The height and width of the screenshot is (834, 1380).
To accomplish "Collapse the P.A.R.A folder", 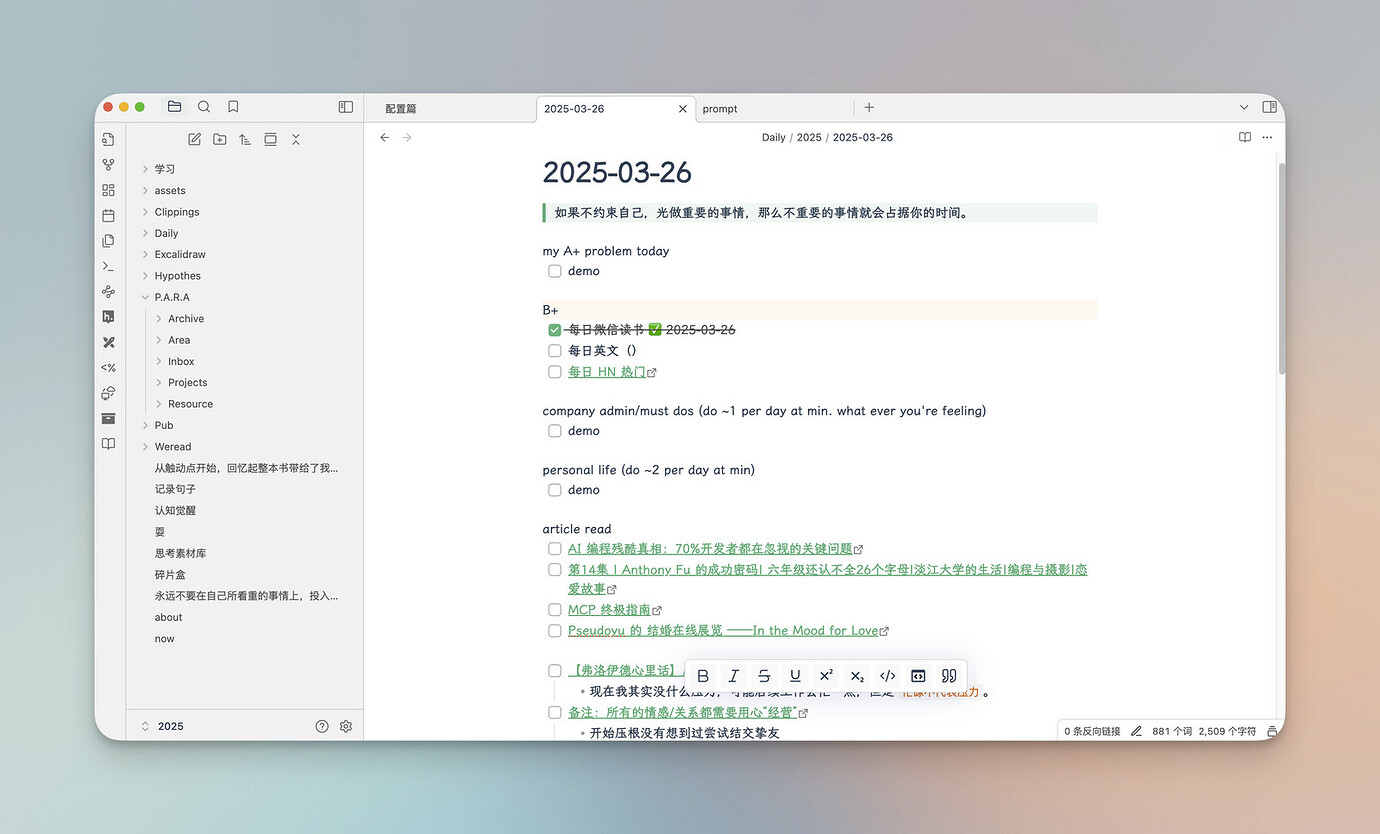I will [145, 297].
